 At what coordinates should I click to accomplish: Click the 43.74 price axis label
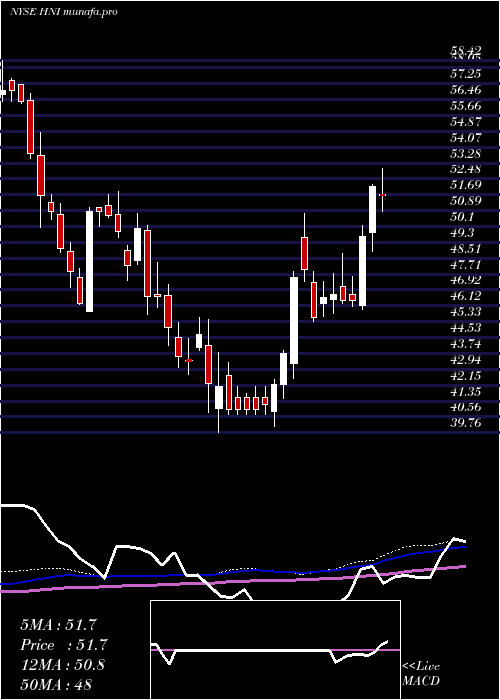pos(466,344)
